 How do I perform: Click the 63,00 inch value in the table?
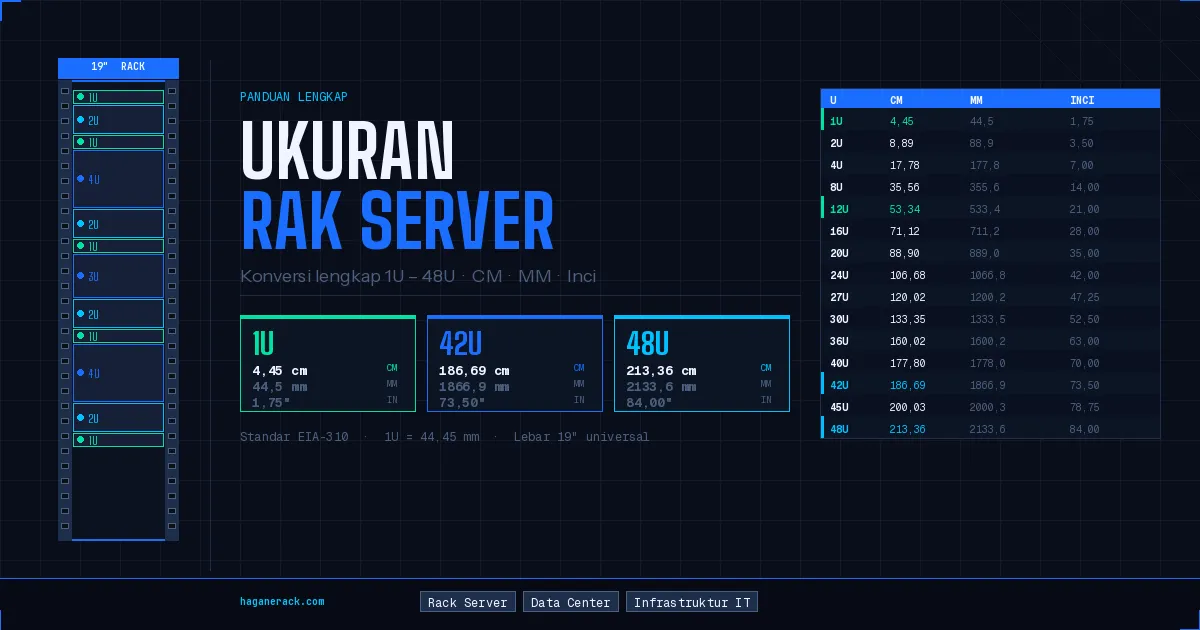[x=1084, y=341]
